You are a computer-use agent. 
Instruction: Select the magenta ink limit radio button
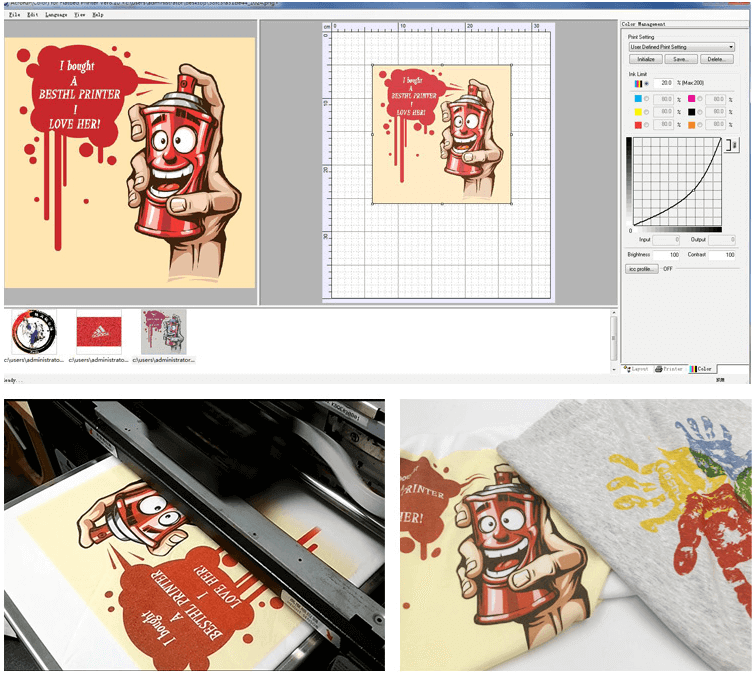700,99
